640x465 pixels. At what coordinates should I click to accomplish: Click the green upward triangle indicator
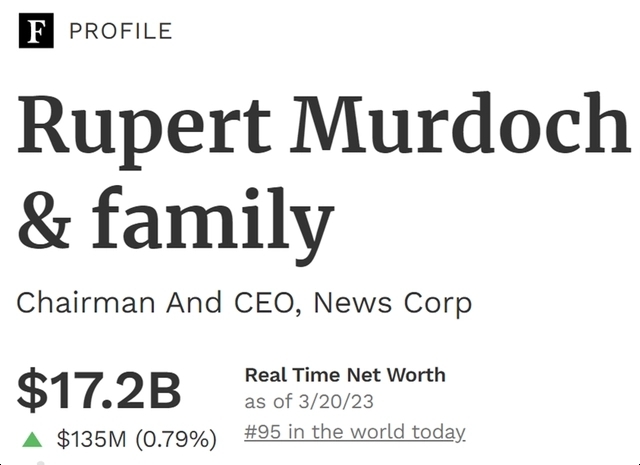(33, 439)
